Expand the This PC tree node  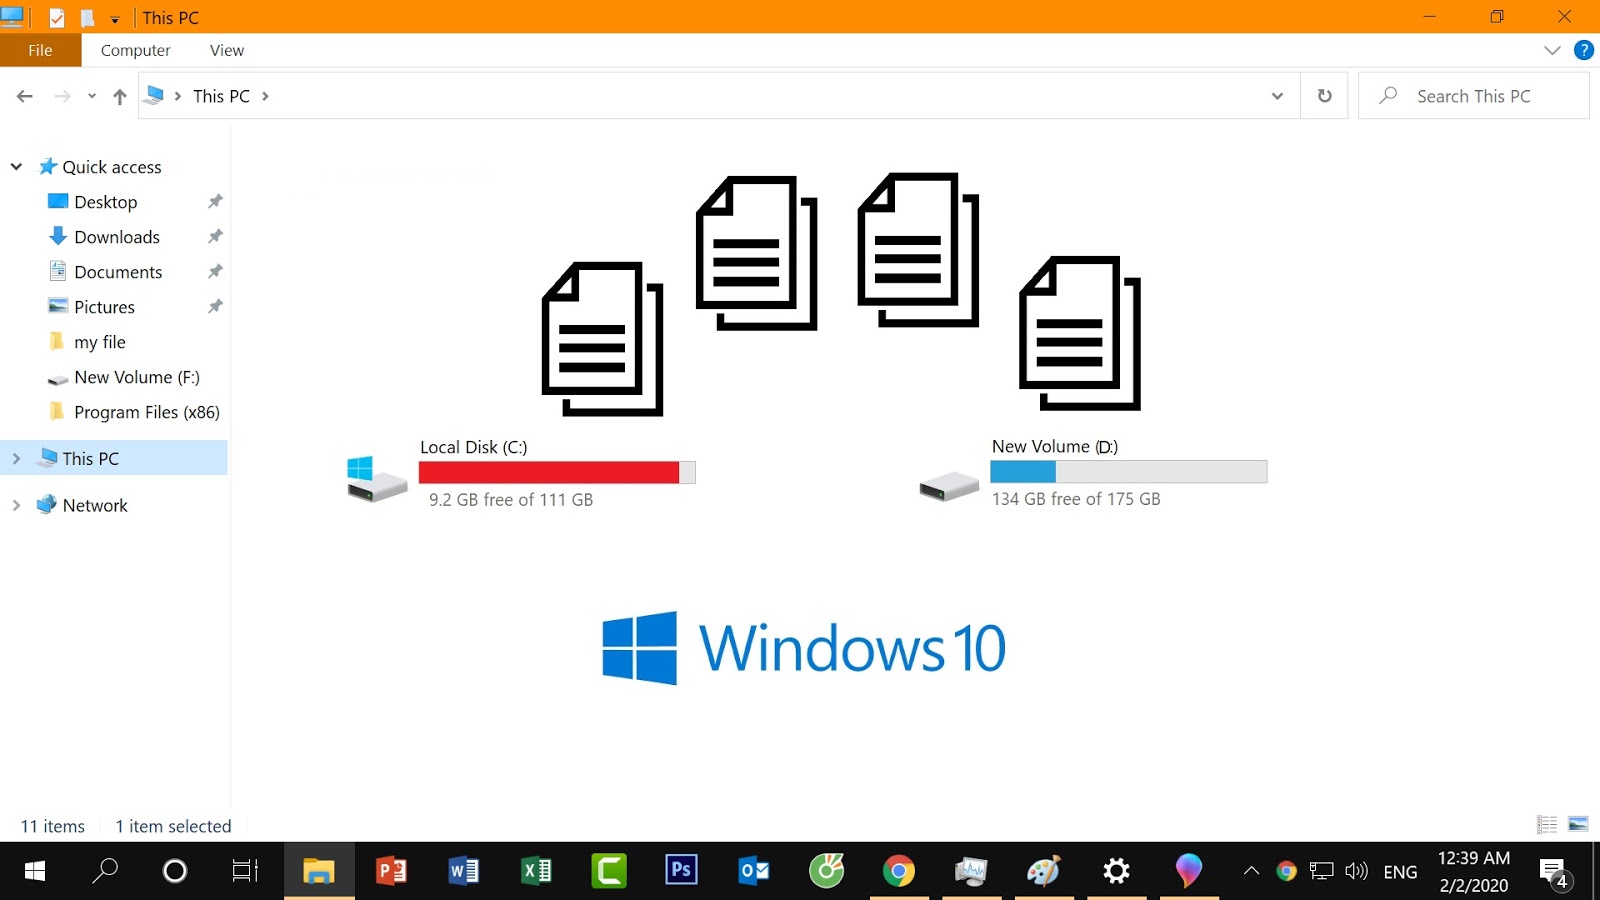(x=16, y=458)
